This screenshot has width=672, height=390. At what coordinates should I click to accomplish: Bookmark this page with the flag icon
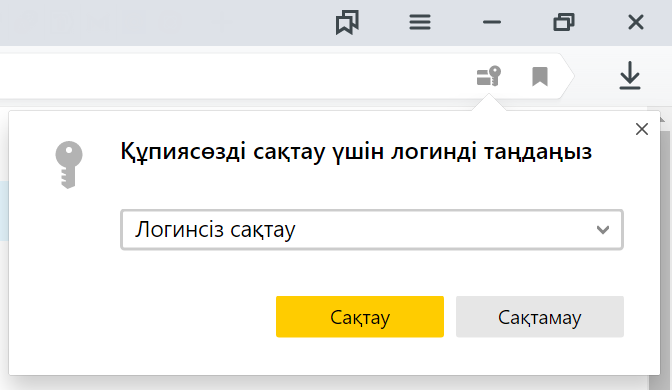(540, 76)
